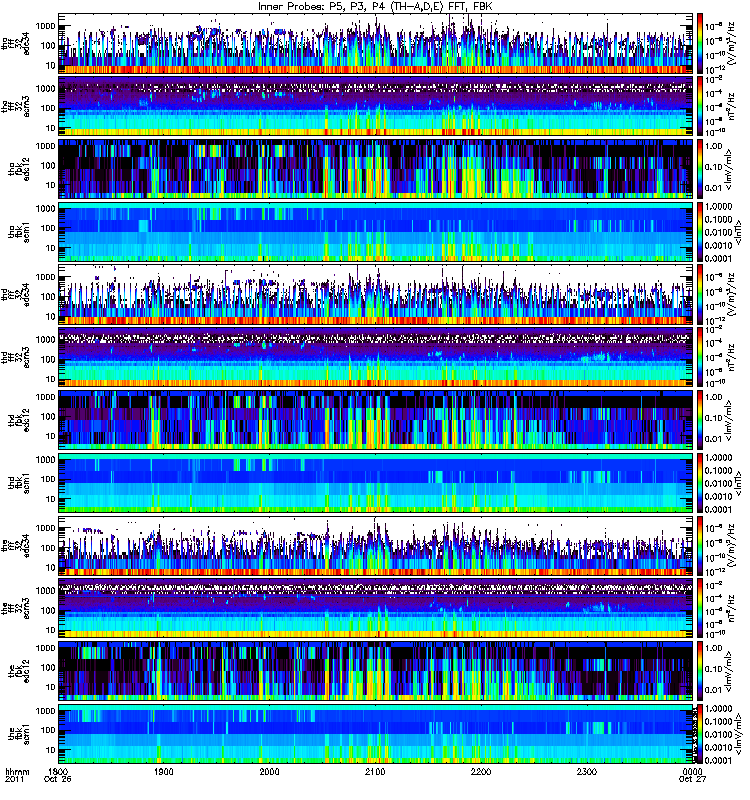Click the 'tha fbk scm1' y-axis label
The height and width of the screenshot is (800, 750).
19,232
